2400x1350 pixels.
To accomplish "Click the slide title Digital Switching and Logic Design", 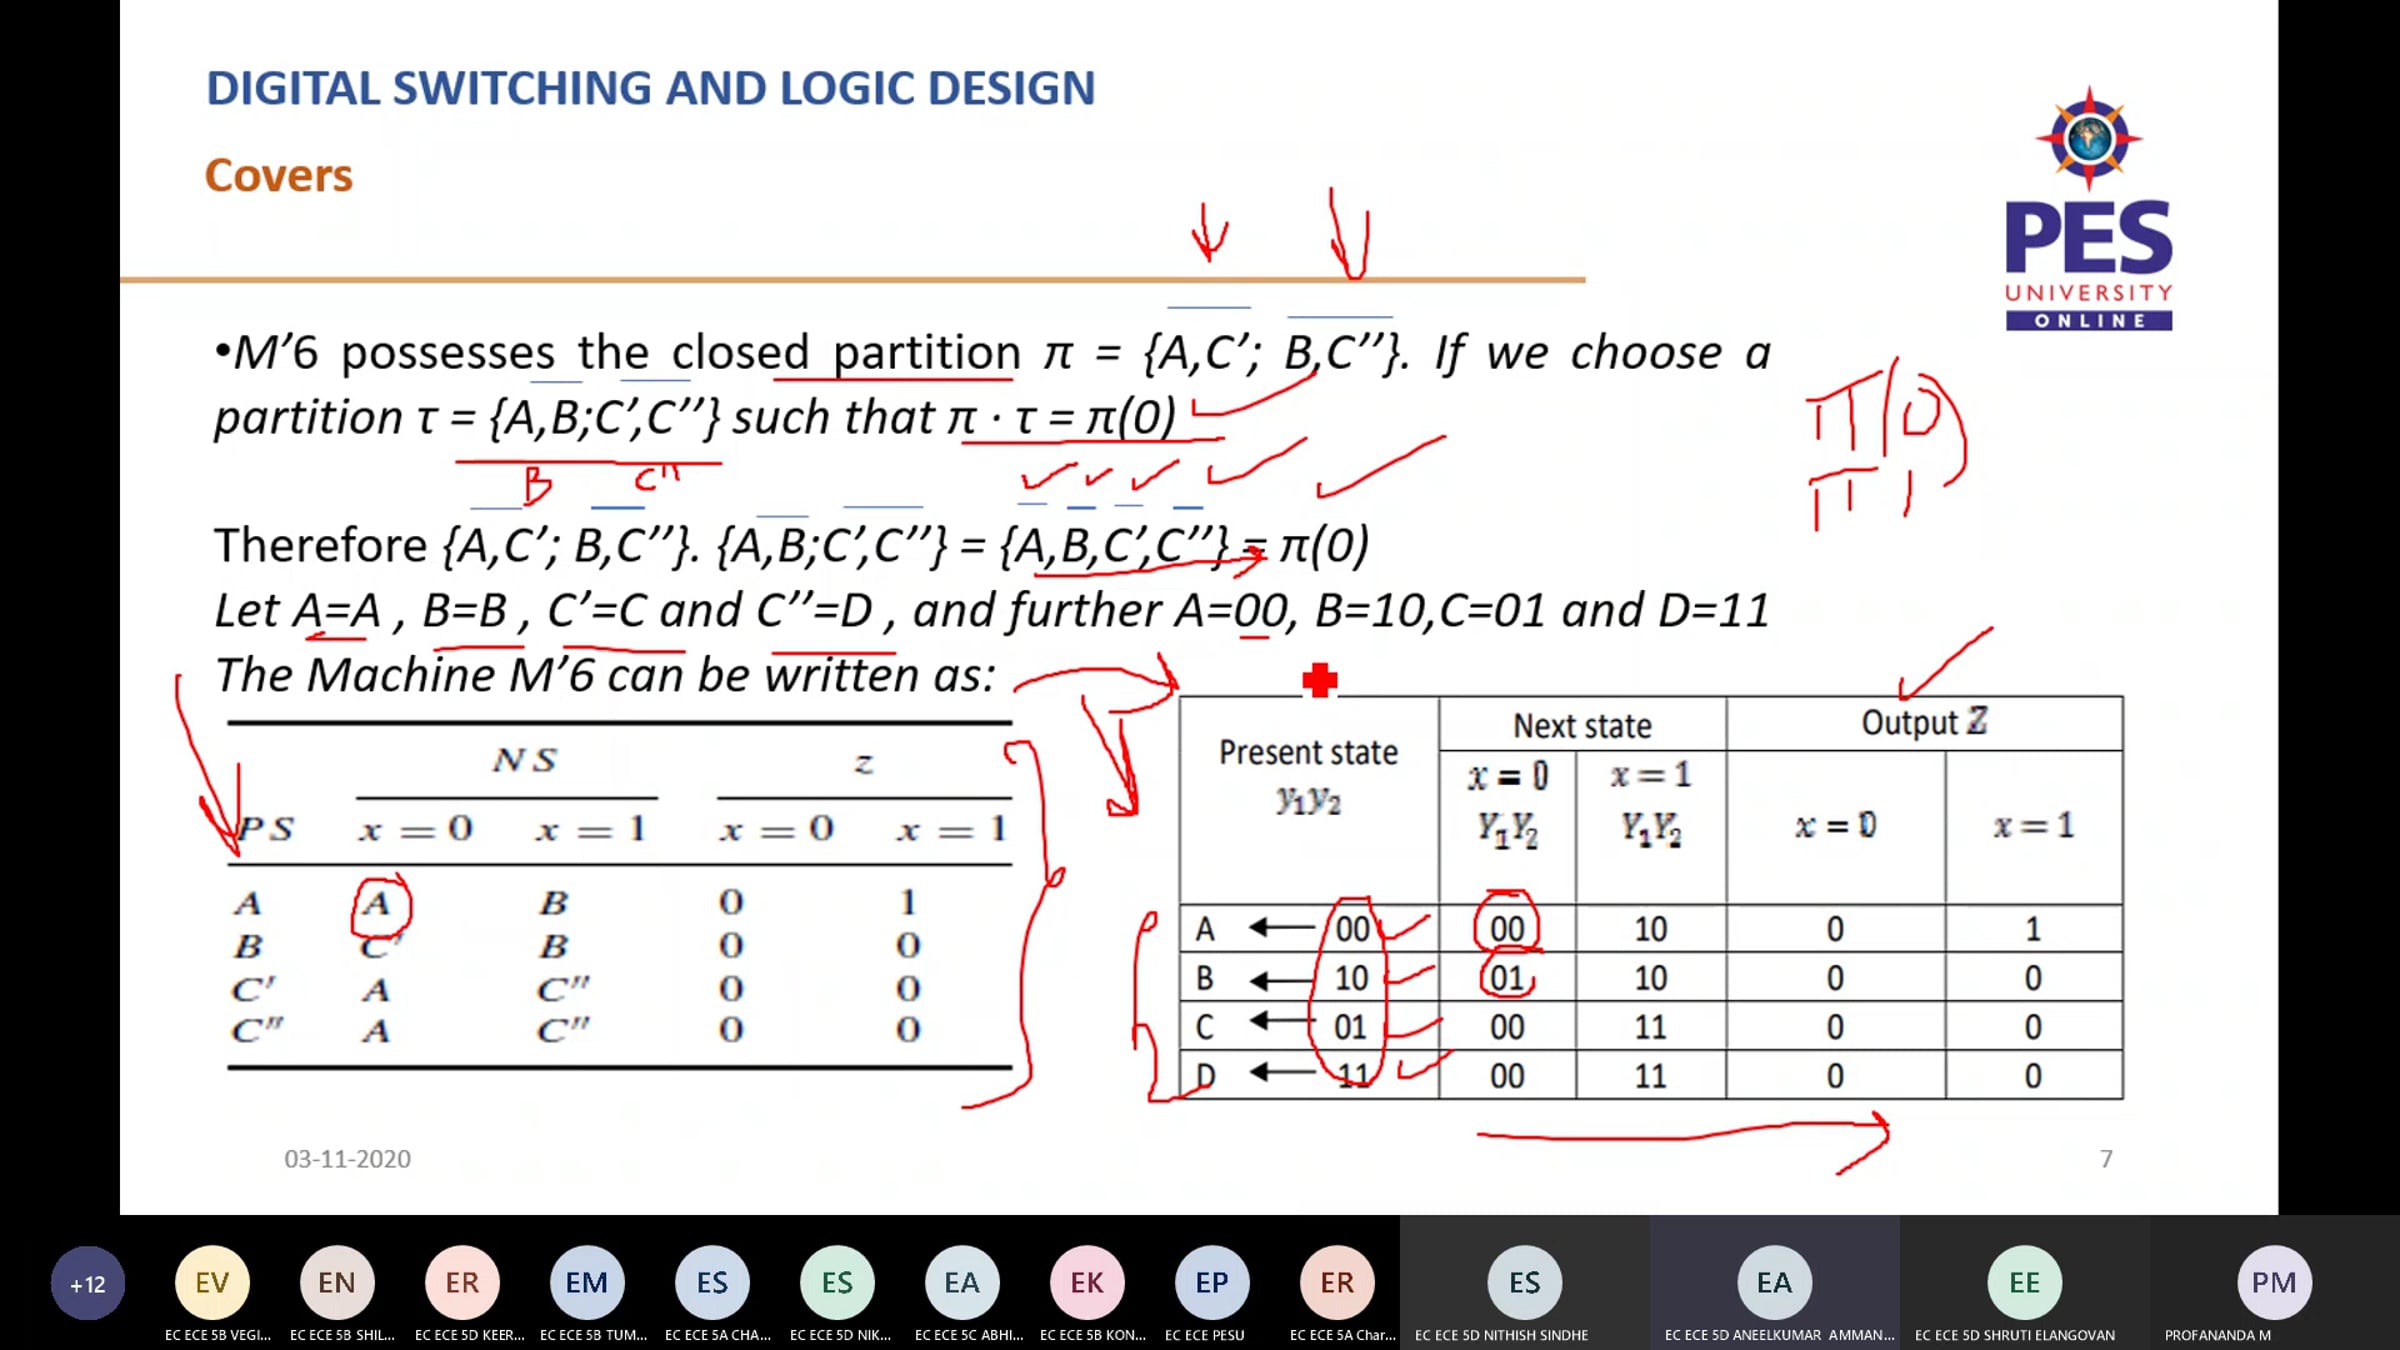I will [650, 88].
